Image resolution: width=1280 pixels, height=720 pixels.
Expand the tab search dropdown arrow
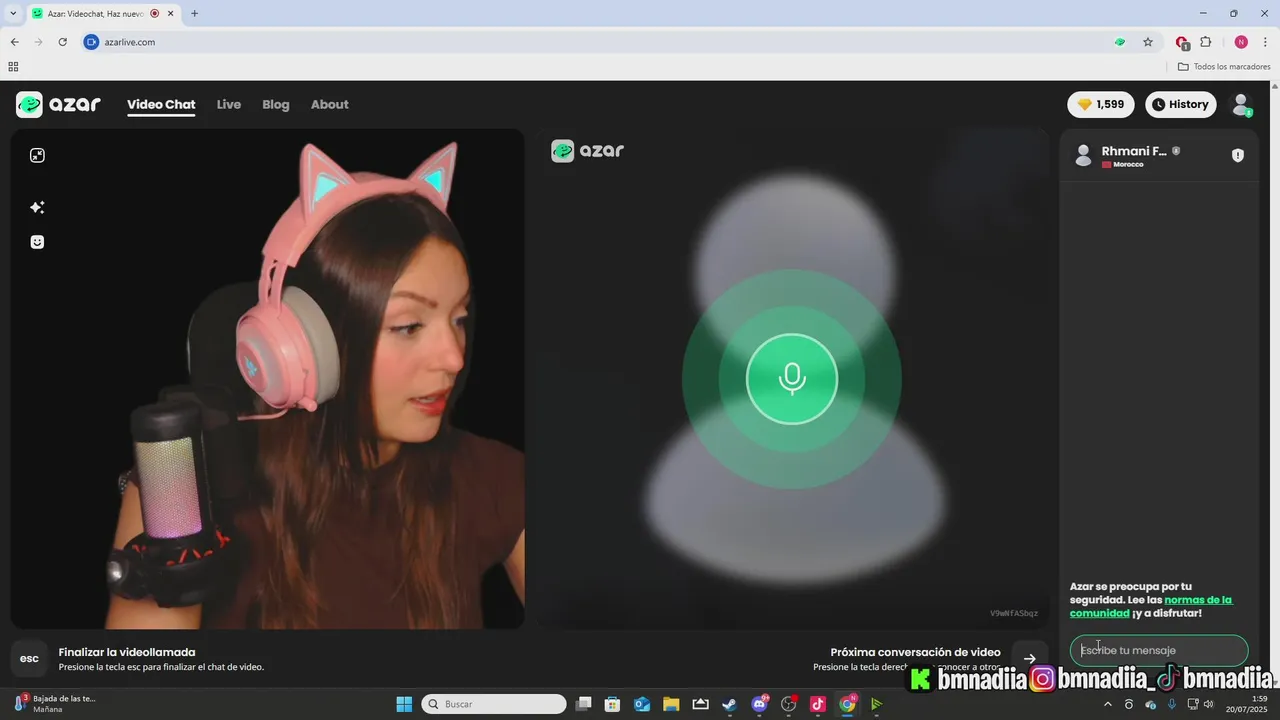[13, 13]
